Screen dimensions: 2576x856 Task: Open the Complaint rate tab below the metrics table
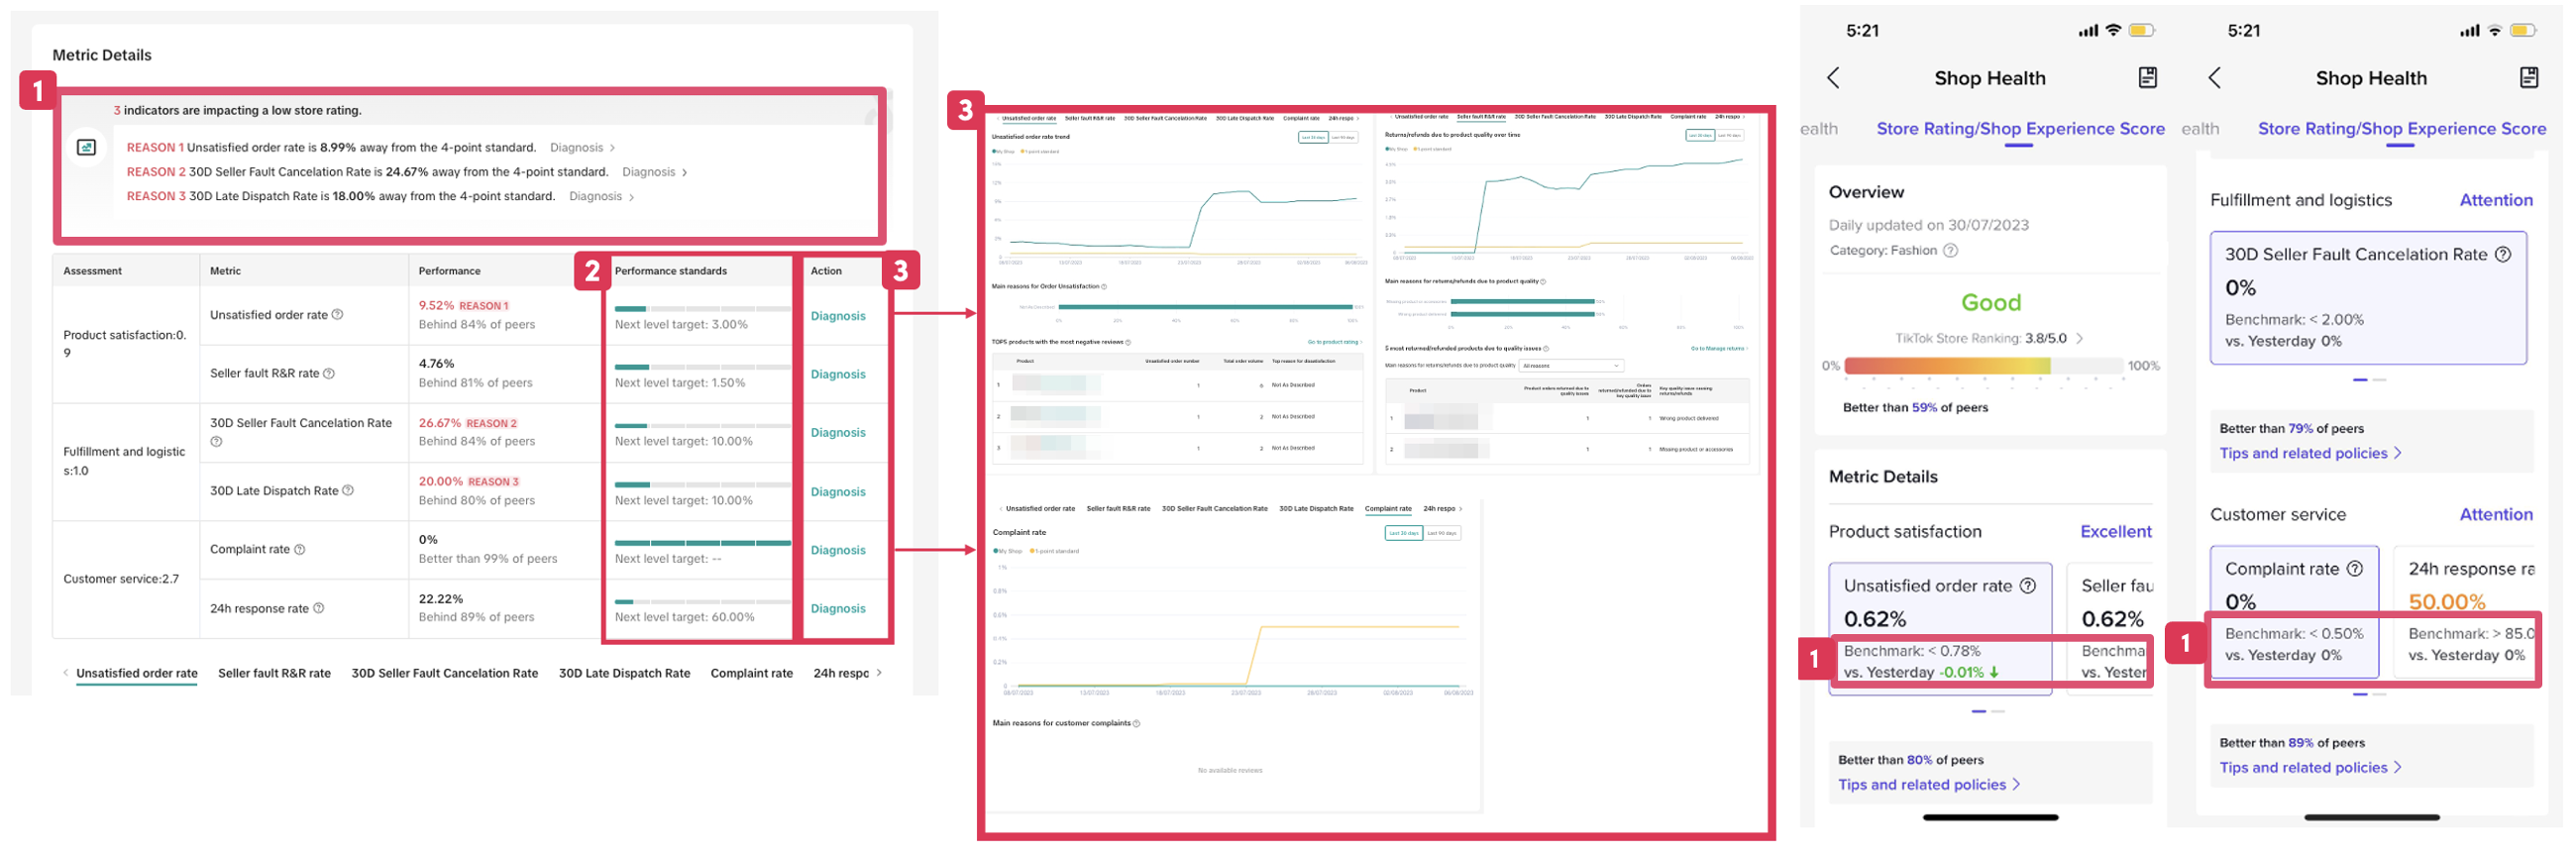coord(751,674)
